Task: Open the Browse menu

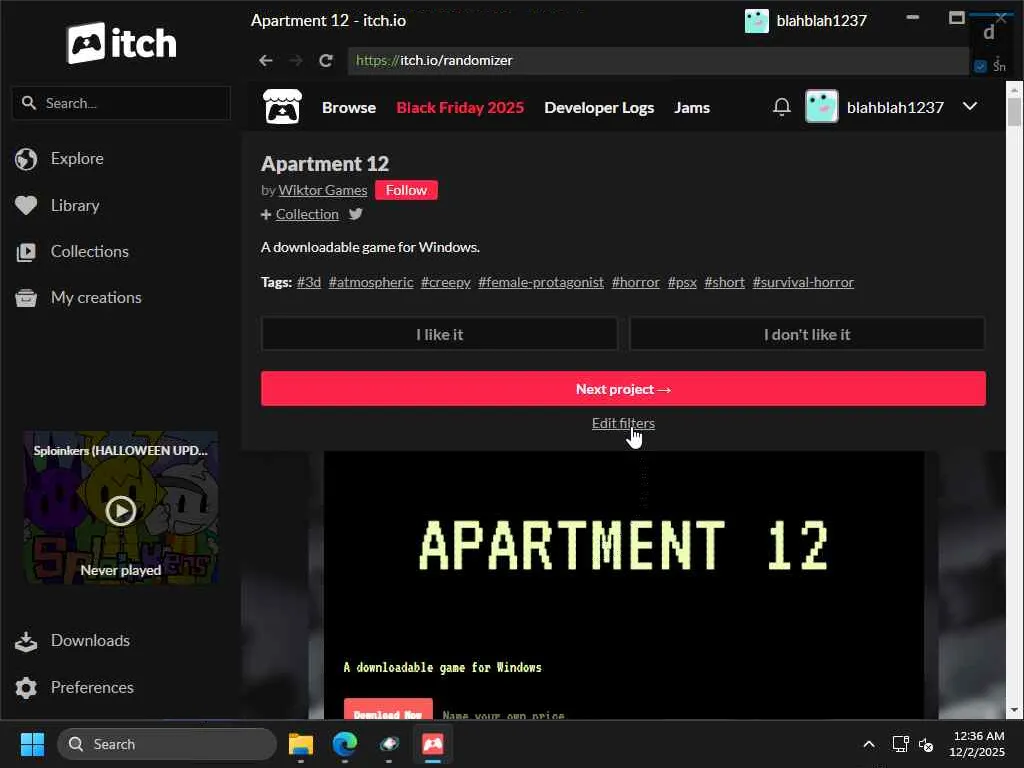Action: (x=349, y=108)
